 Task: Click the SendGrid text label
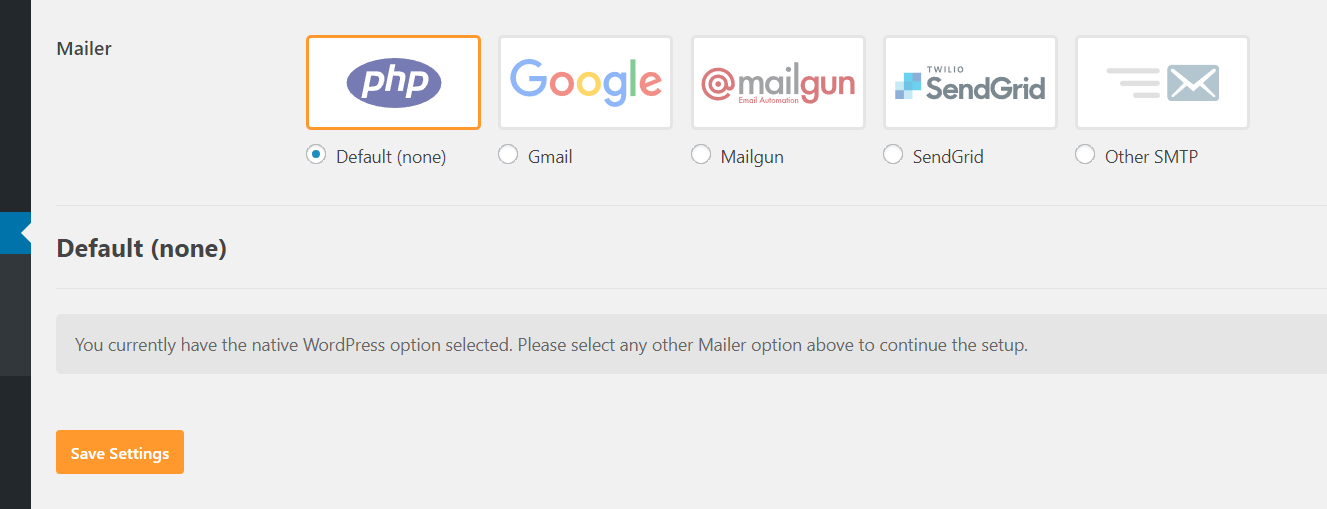948,157
